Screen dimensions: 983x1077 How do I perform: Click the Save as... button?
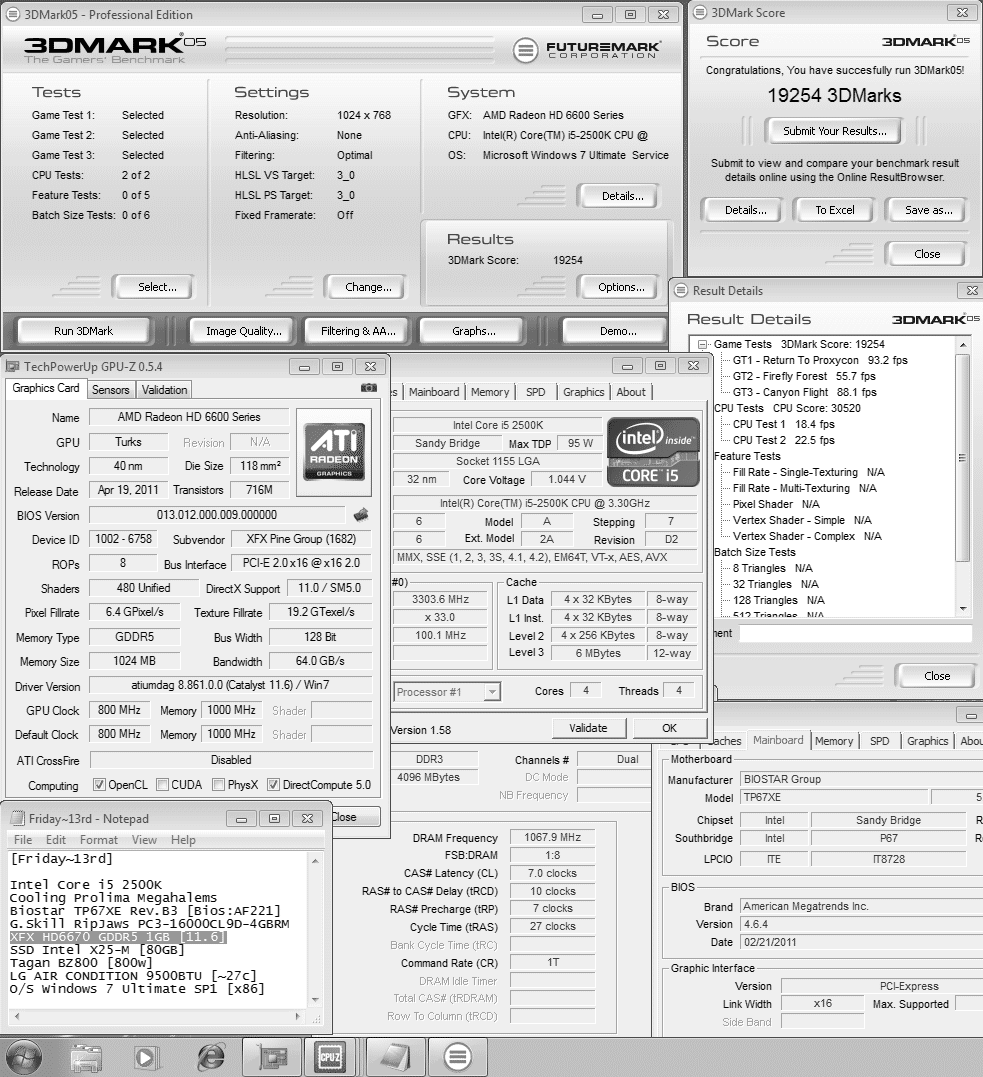(928, 209)
